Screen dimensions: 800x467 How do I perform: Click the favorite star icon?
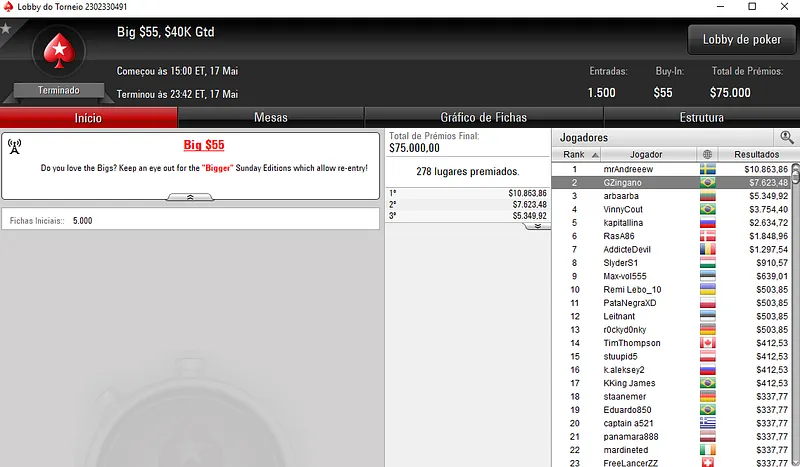(x=6, y=28)
